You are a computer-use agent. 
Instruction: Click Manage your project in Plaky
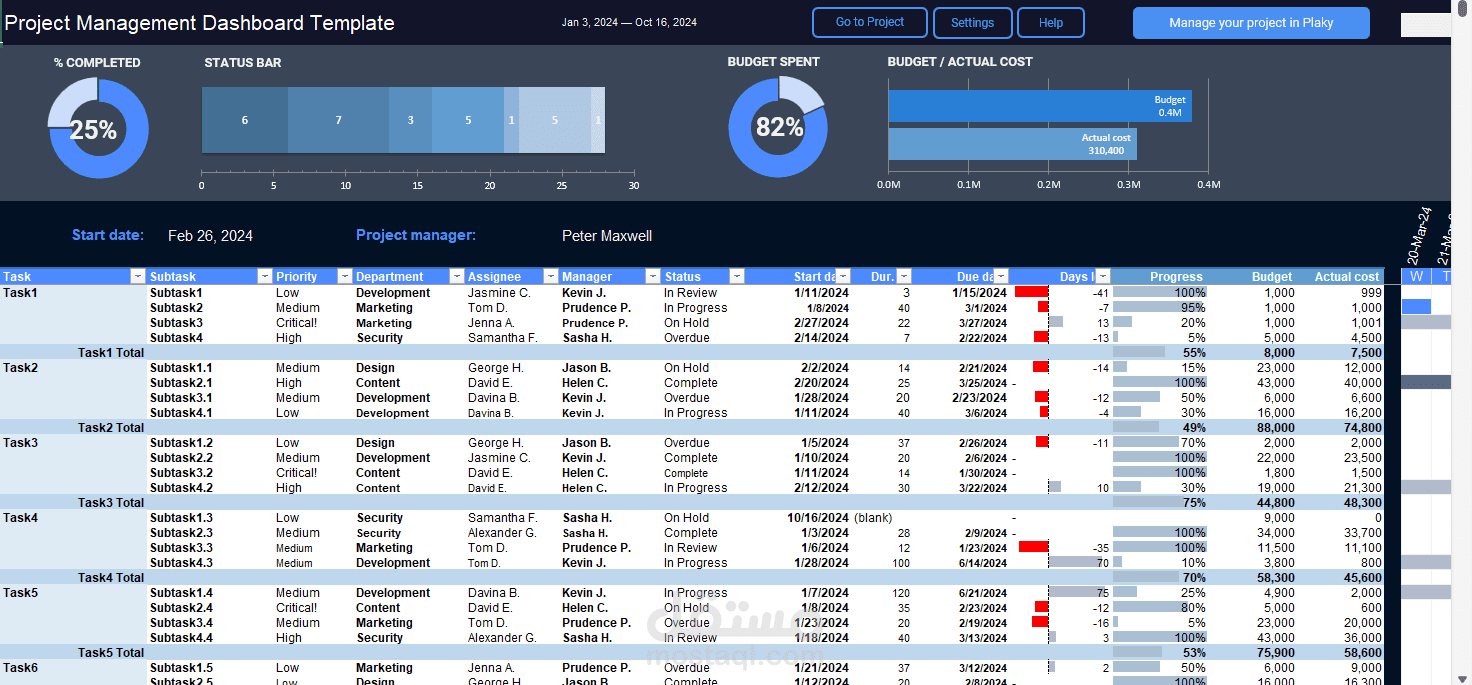pos(1251,22)
